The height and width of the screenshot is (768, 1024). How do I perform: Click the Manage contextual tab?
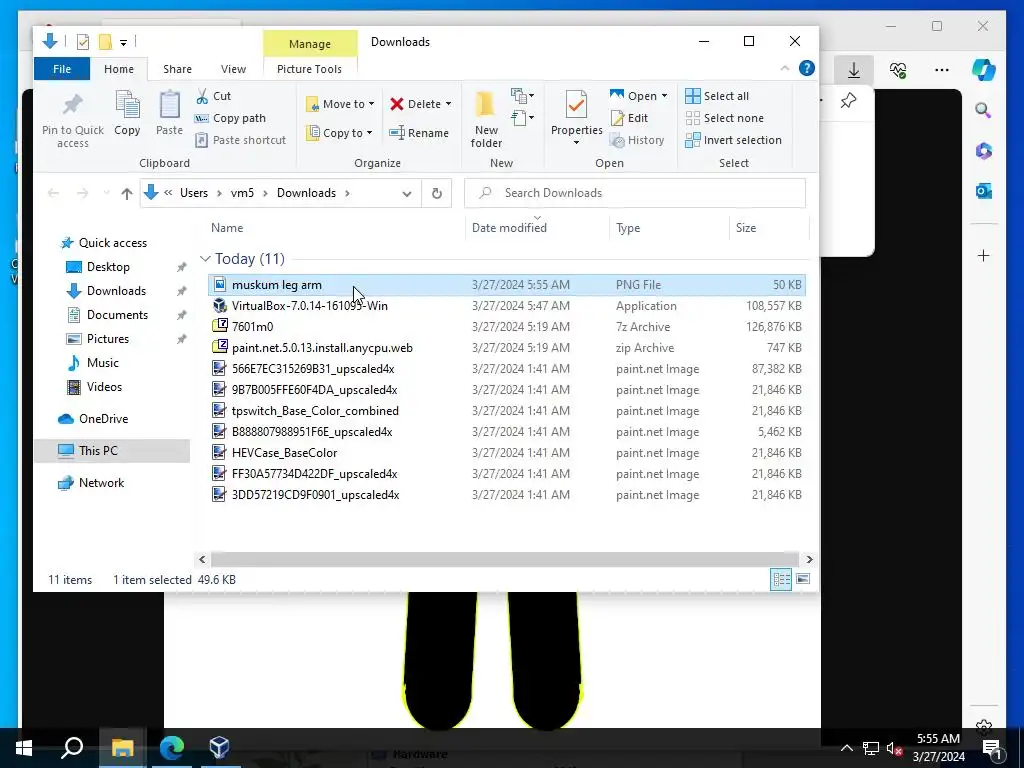310,44
